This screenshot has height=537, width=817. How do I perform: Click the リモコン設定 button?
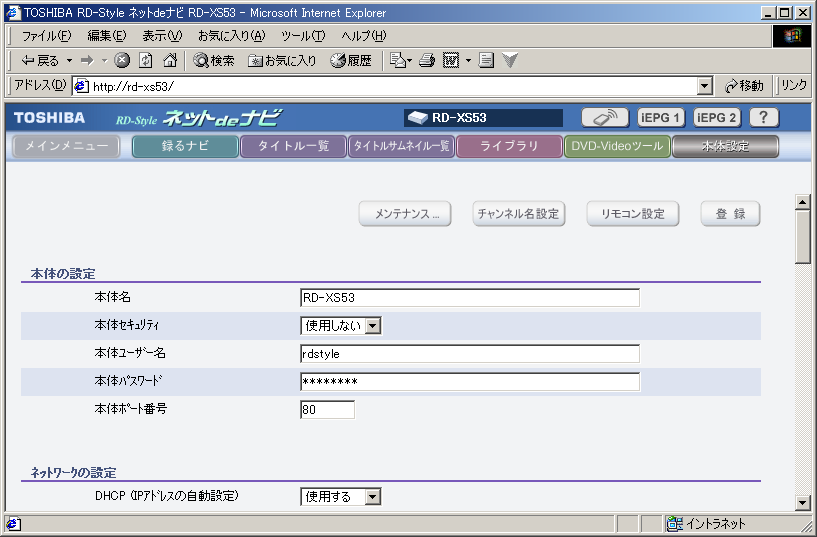pos(633,214)
